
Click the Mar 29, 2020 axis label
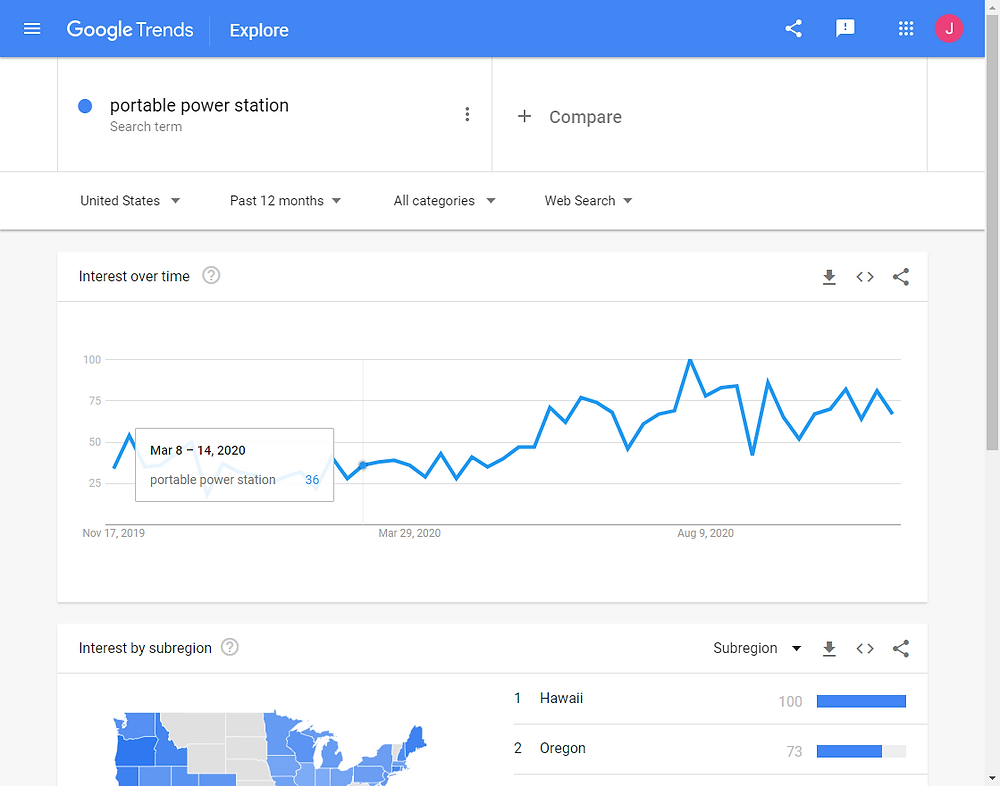pyautogui.click(x=409, y=533)
